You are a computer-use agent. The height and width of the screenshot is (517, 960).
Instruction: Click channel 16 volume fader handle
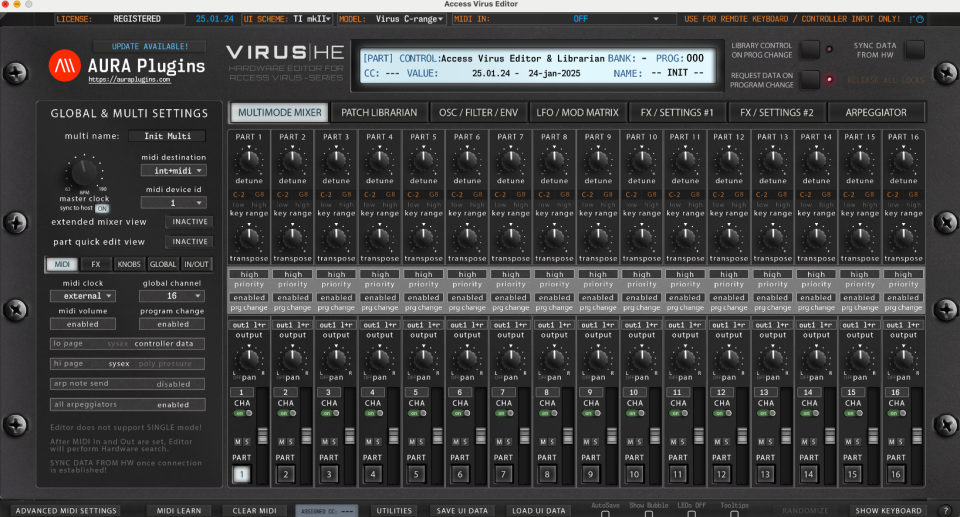[917, 435]
